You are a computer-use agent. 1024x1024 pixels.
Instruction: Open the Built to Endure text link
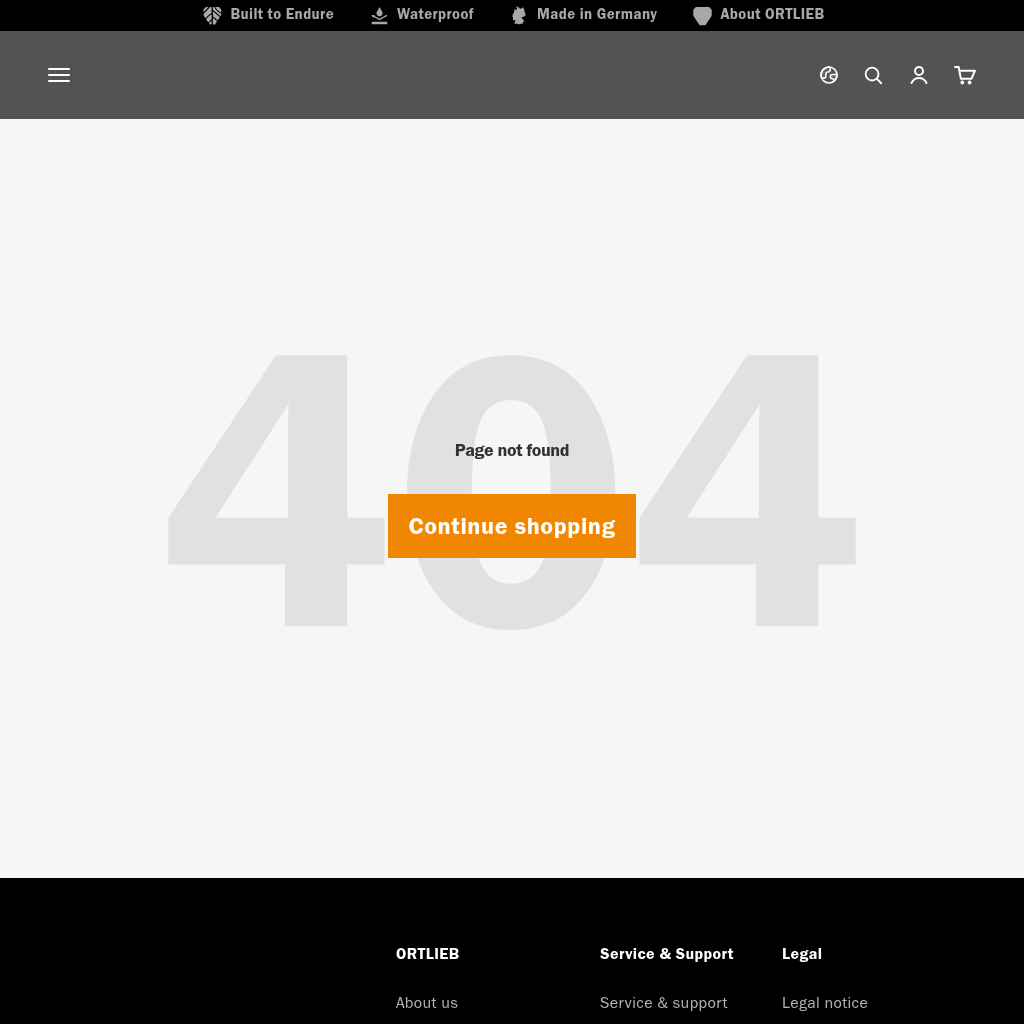(x=282, y=14)
